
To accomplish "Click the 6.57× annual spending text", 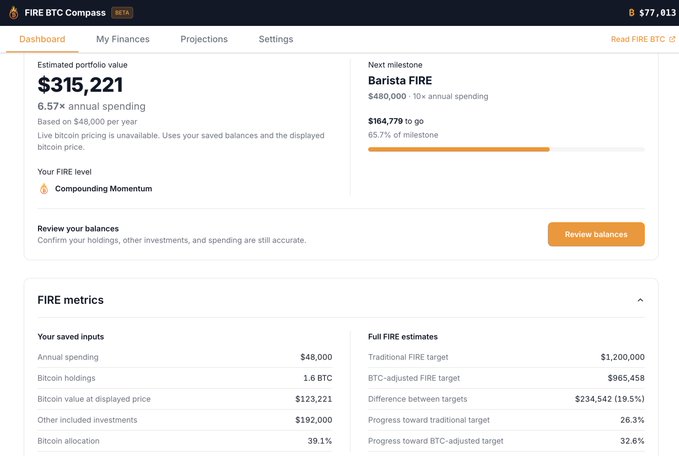I will click(91, 106).
